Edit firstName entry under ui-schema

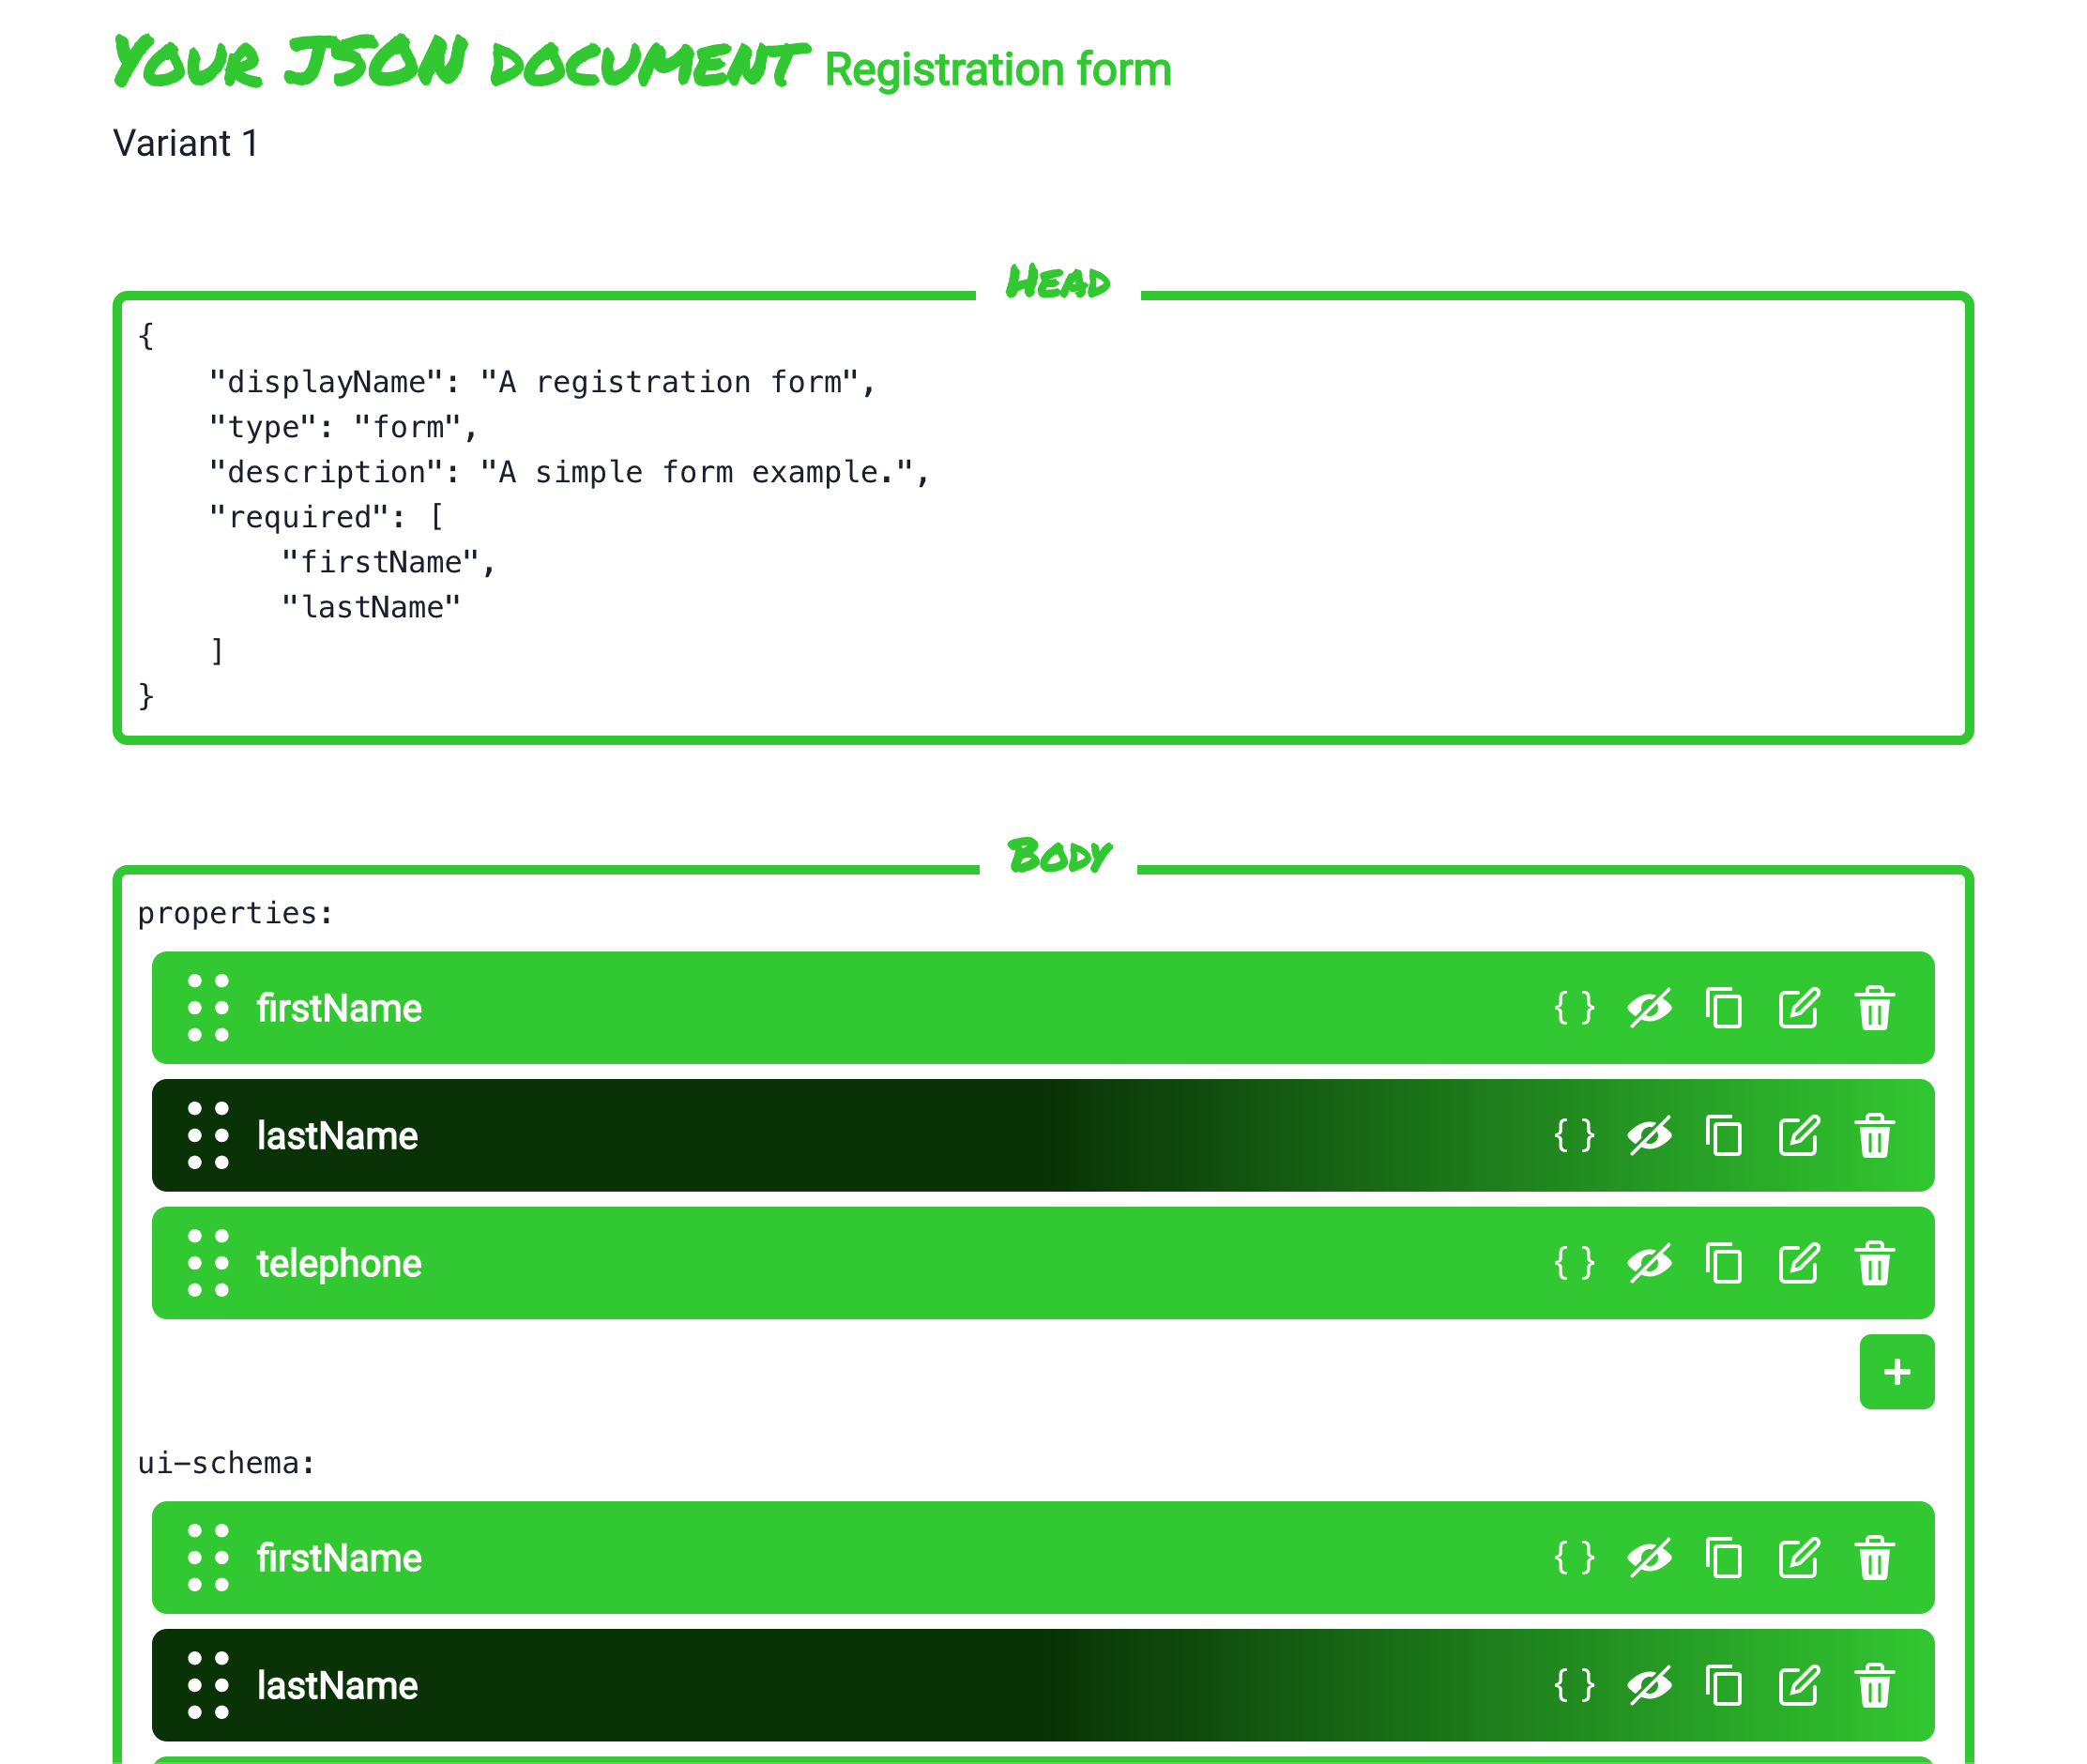coord(1798,1558)
